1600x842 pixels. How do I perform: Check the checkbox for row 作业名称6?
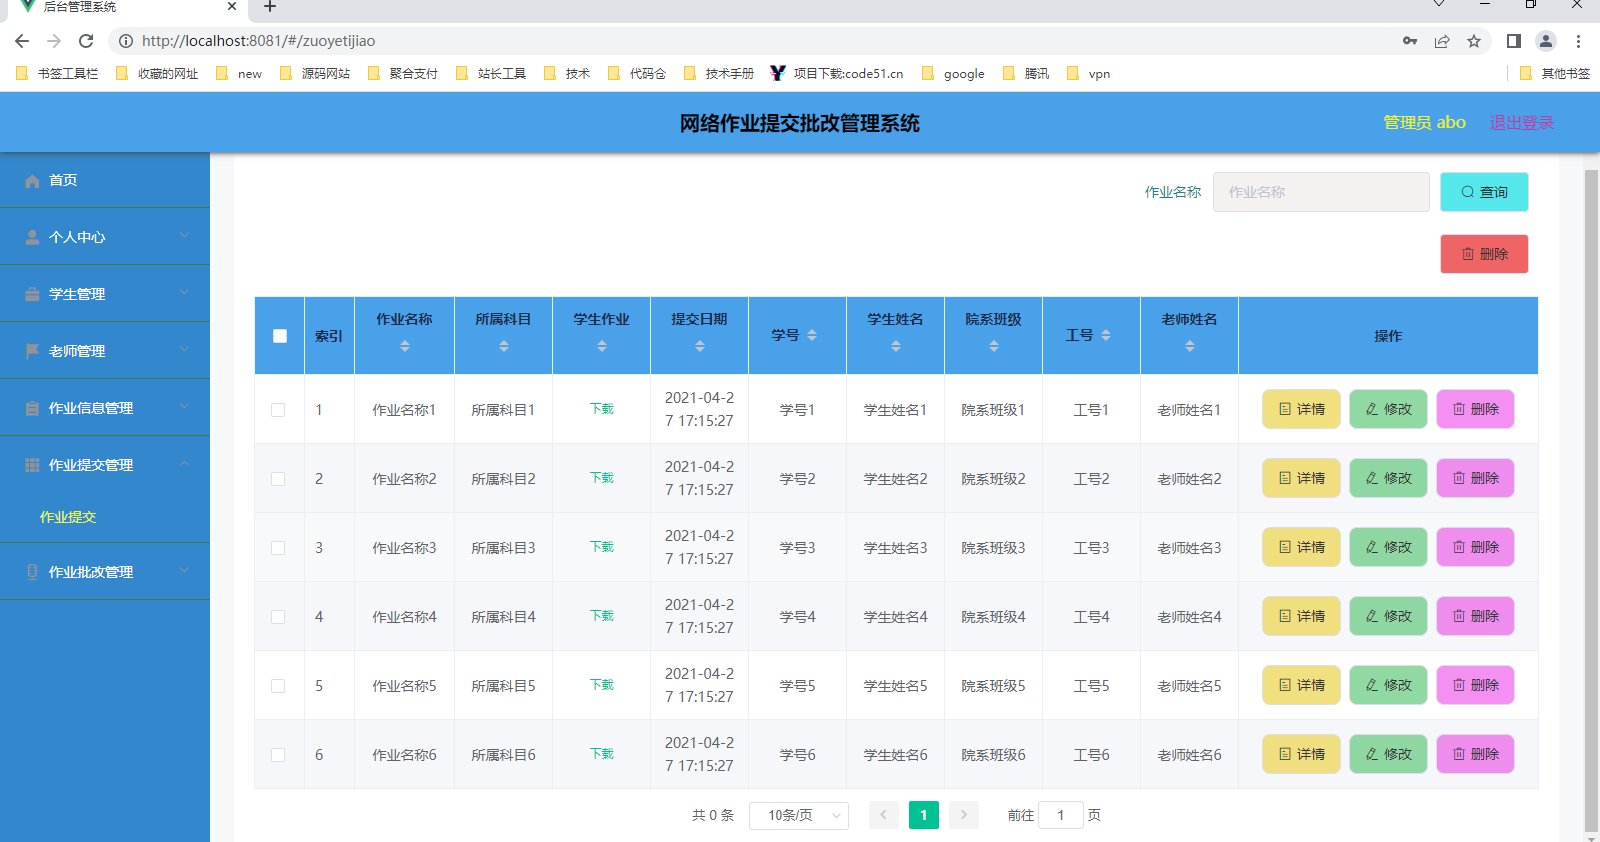278,755
